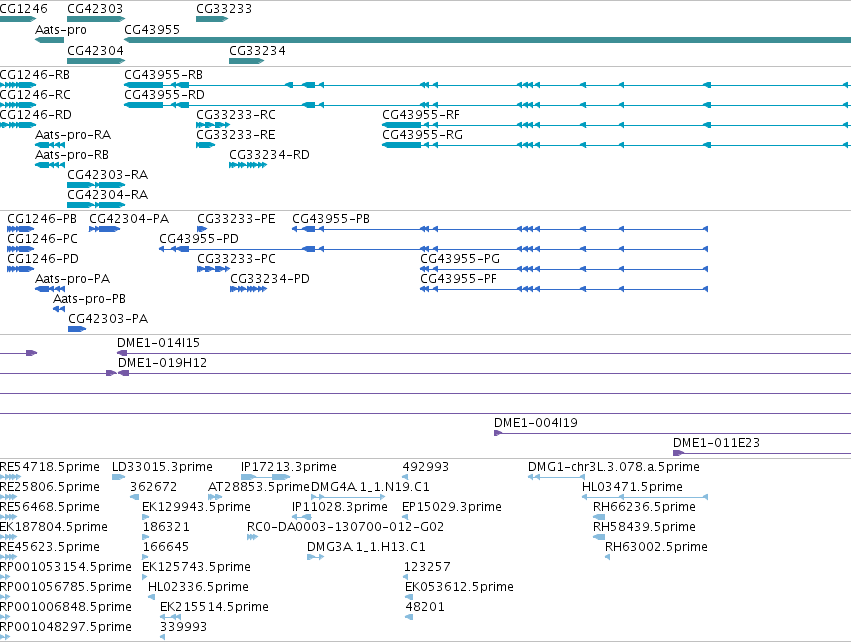Select protein Aats-pro-PB
Screen dimensions: 851x642
(x=90, y=299)
